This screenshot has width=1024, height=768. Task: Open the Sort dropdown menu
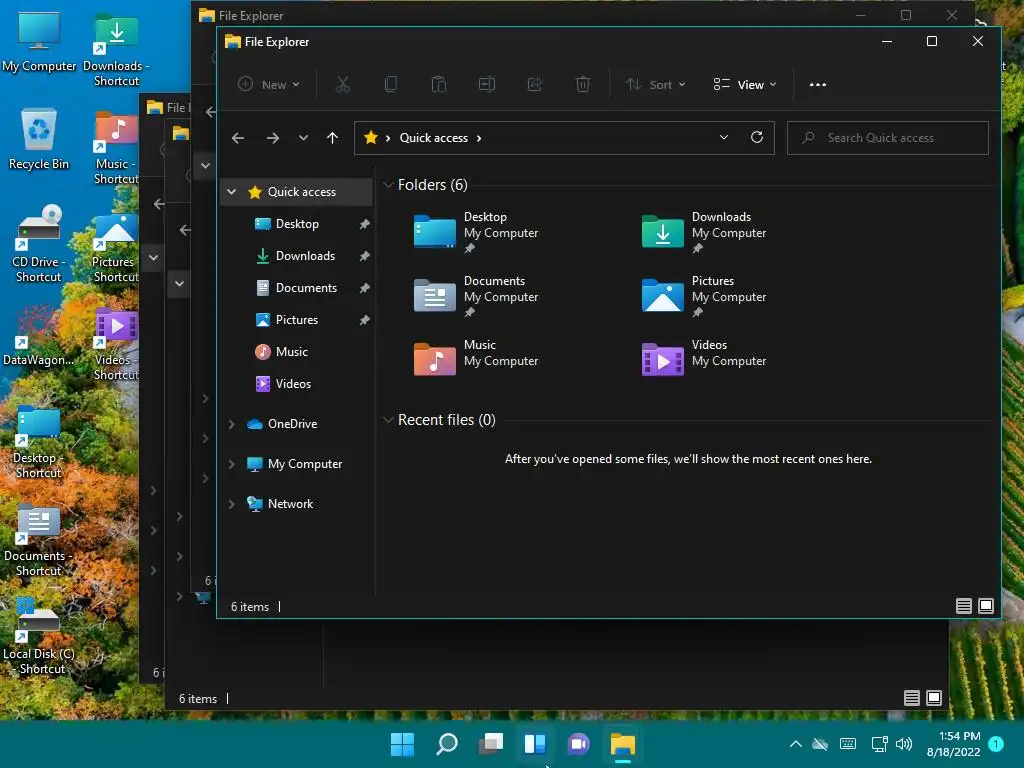point(655,84)
